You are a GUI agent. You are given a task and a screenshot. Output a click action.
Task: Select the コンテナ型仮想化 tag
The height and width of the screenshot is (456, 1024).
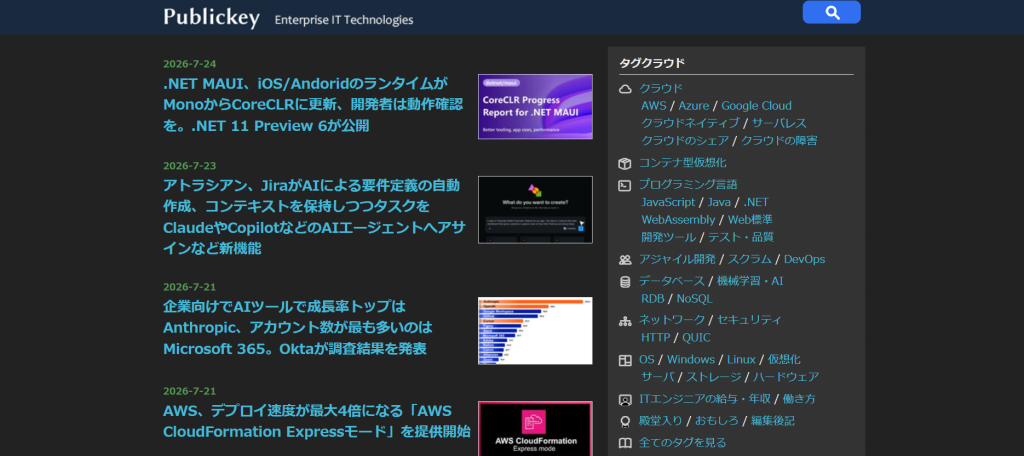(x=682, y=163)
